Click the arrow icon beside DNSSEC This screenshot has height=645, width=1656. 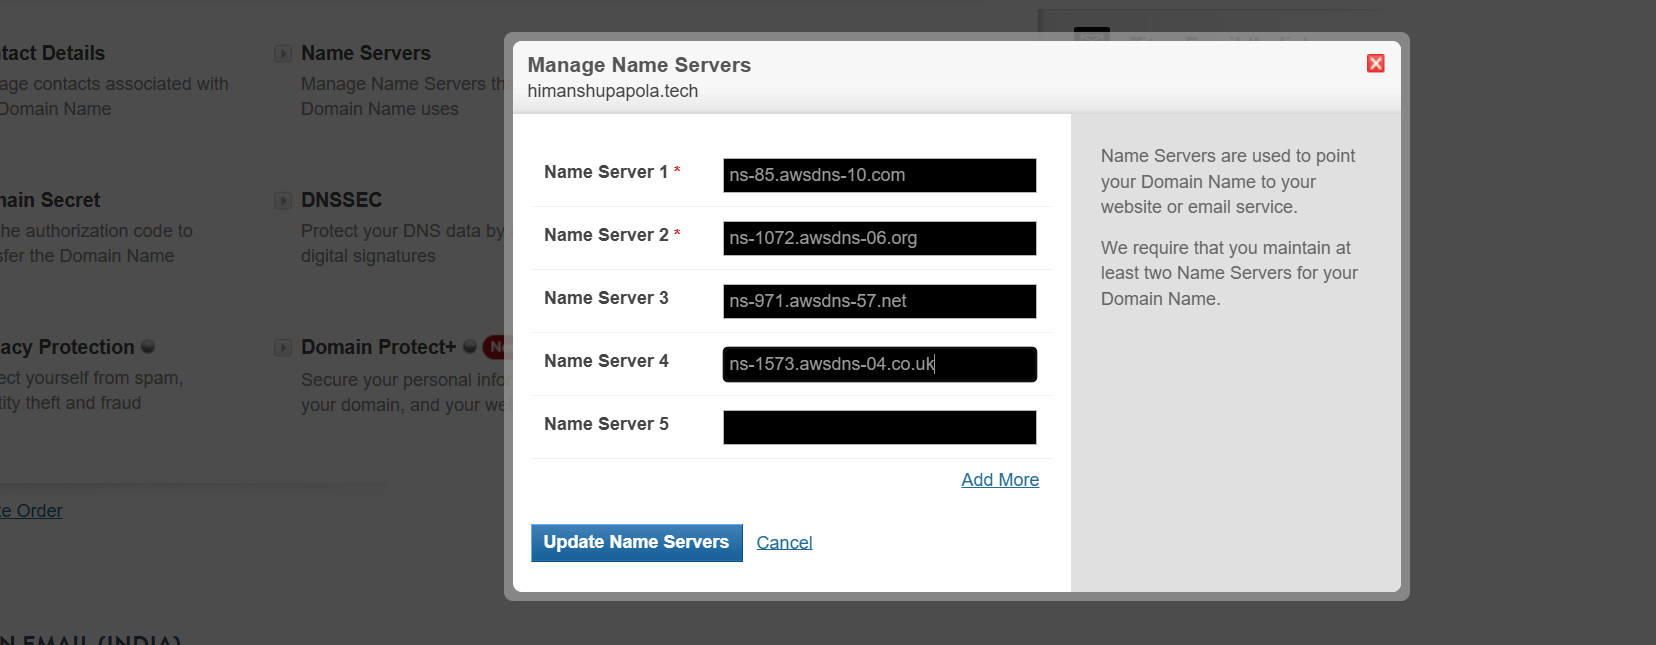283,201
